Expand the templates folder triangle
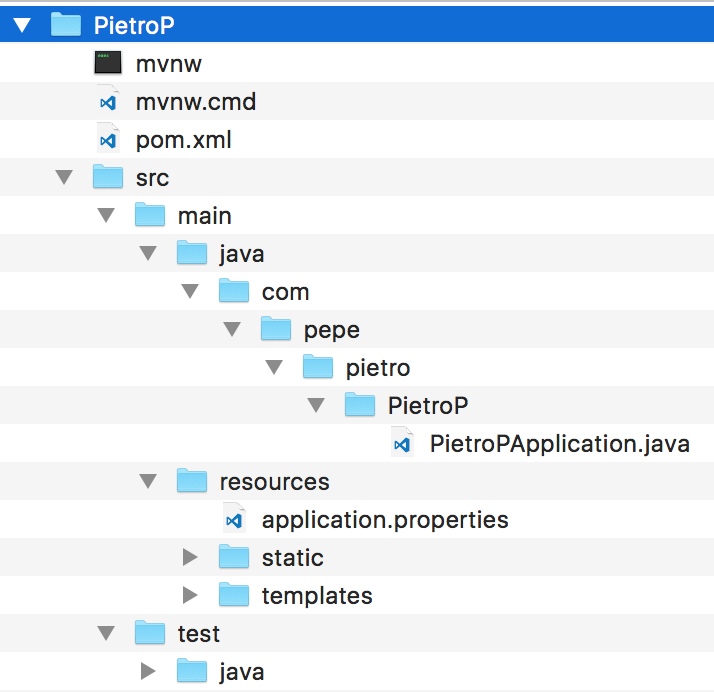Viewport: 714px width, 692px height. pyautogui.click(x=191, y=596)
